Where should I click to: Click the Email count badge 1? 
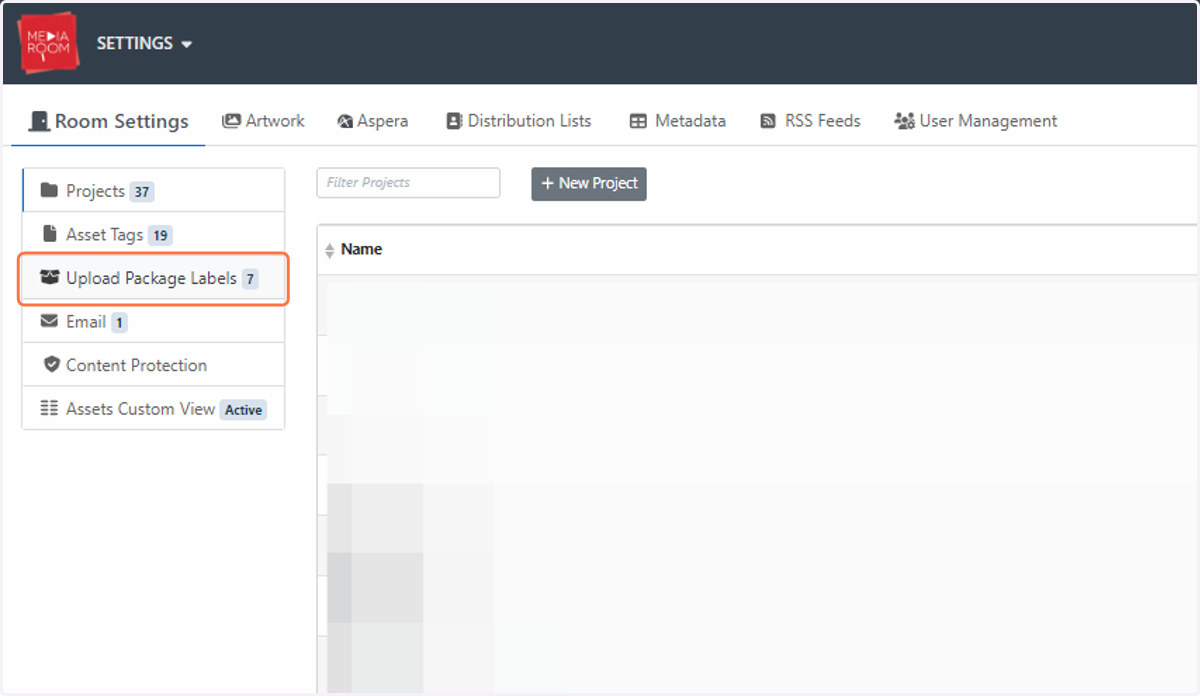119,323
